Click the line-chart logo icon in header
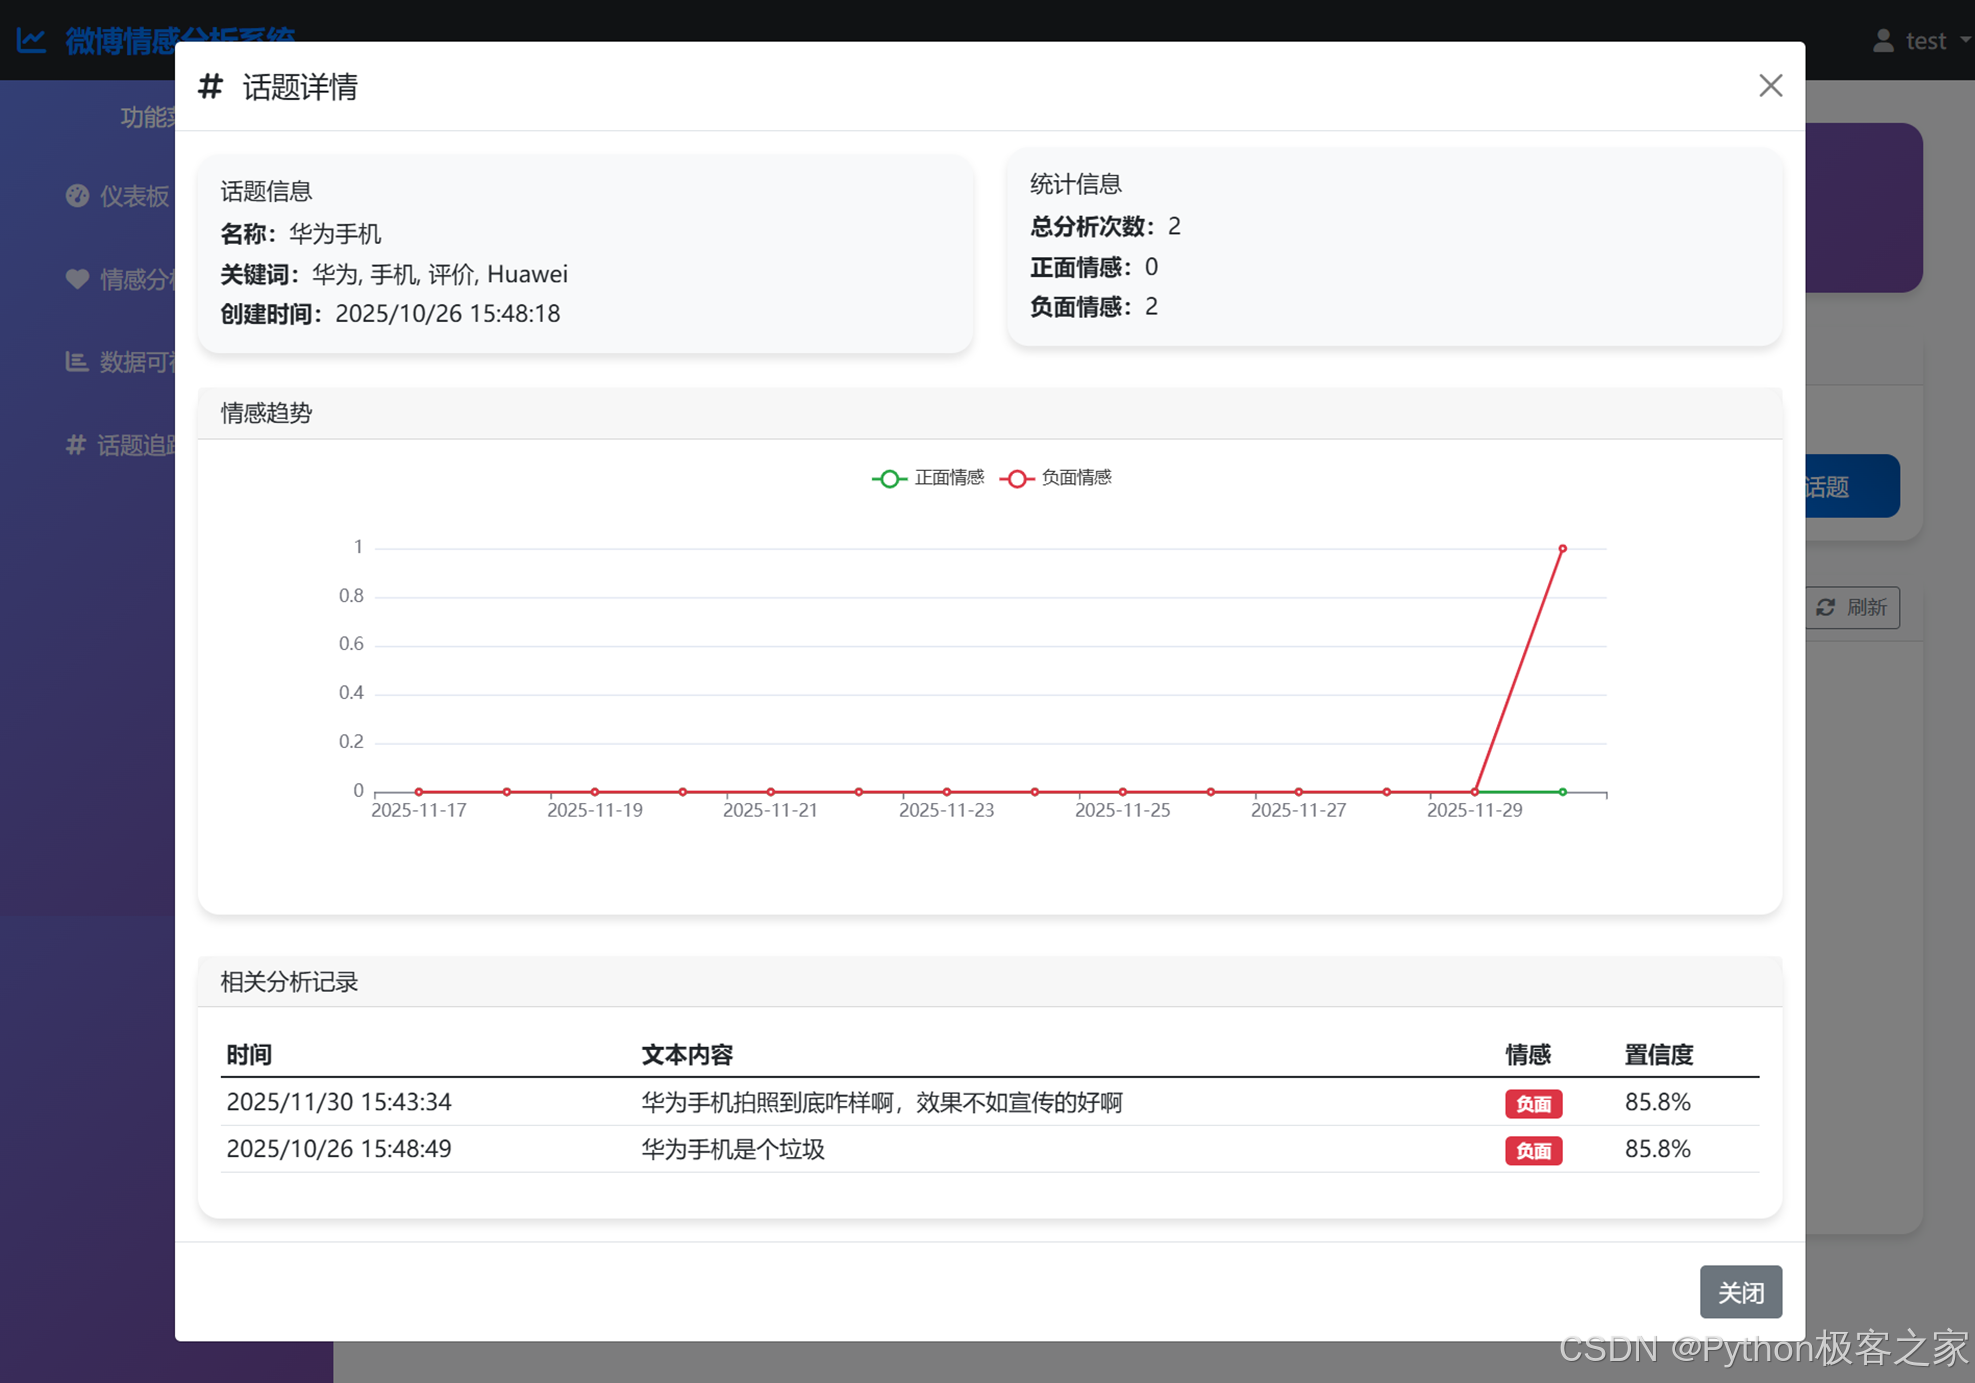1975x1383 pixels. click(32, 40)
